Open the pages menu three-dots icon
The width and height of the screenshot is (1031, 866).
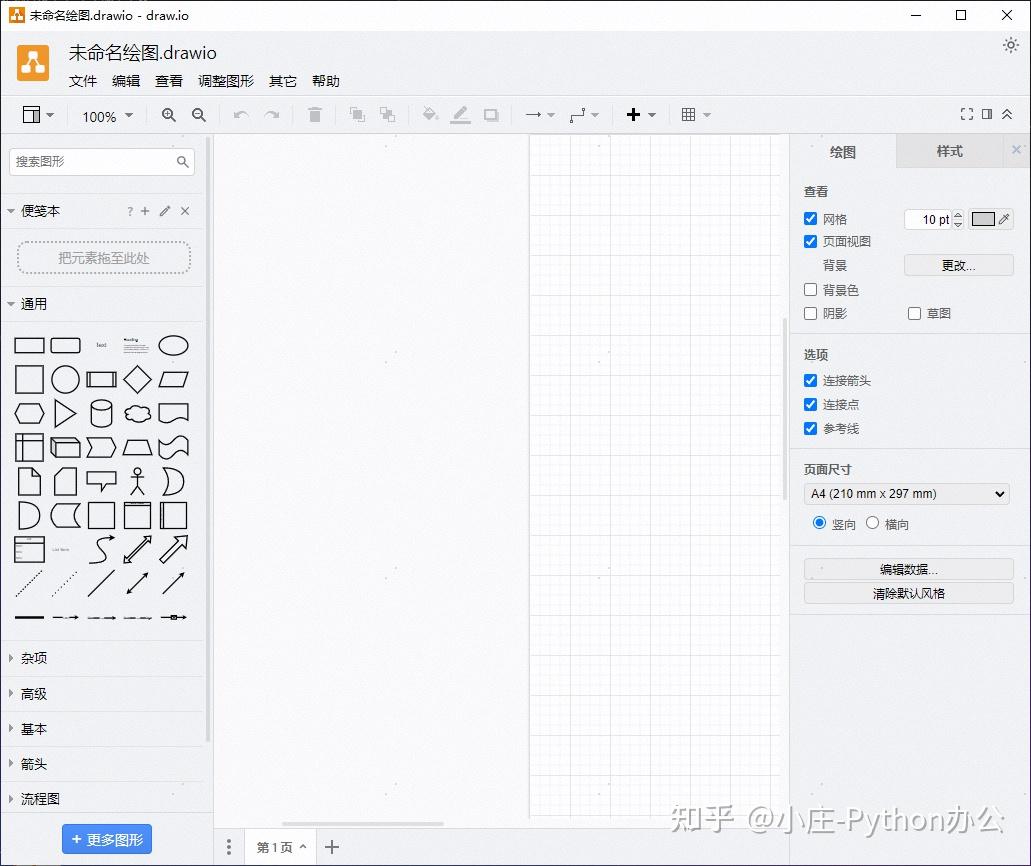[x=229, y=847]
